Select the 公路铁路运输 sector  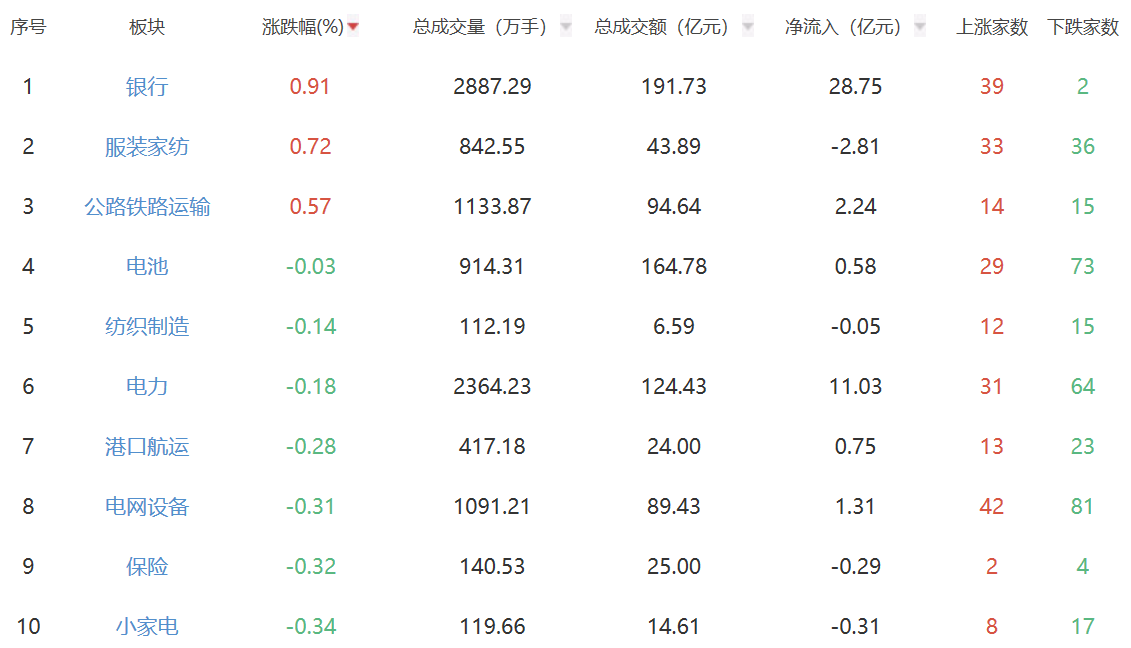click(147, 207)
